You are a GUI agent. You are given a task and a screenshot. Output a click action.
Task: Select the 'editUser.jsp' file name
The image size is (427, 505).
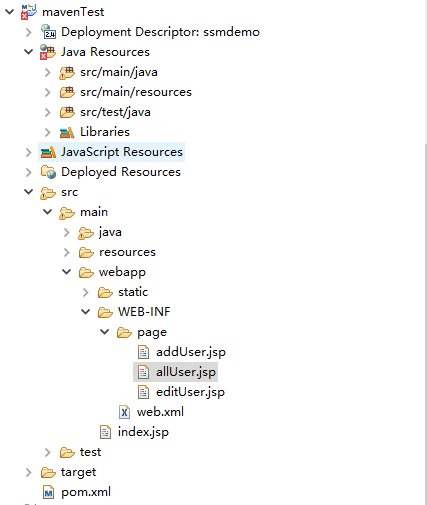pyautogui.click(x=191, y=392)
